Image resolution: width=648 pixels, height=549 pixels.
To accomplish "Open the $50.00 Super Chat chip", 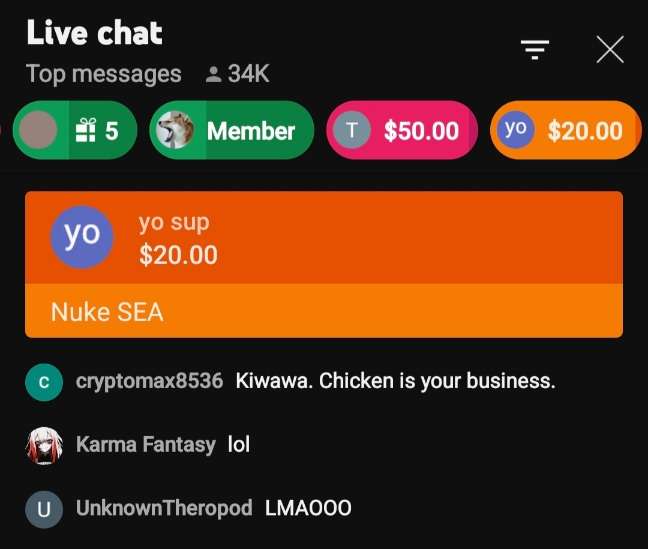I will tap(402, 130).
